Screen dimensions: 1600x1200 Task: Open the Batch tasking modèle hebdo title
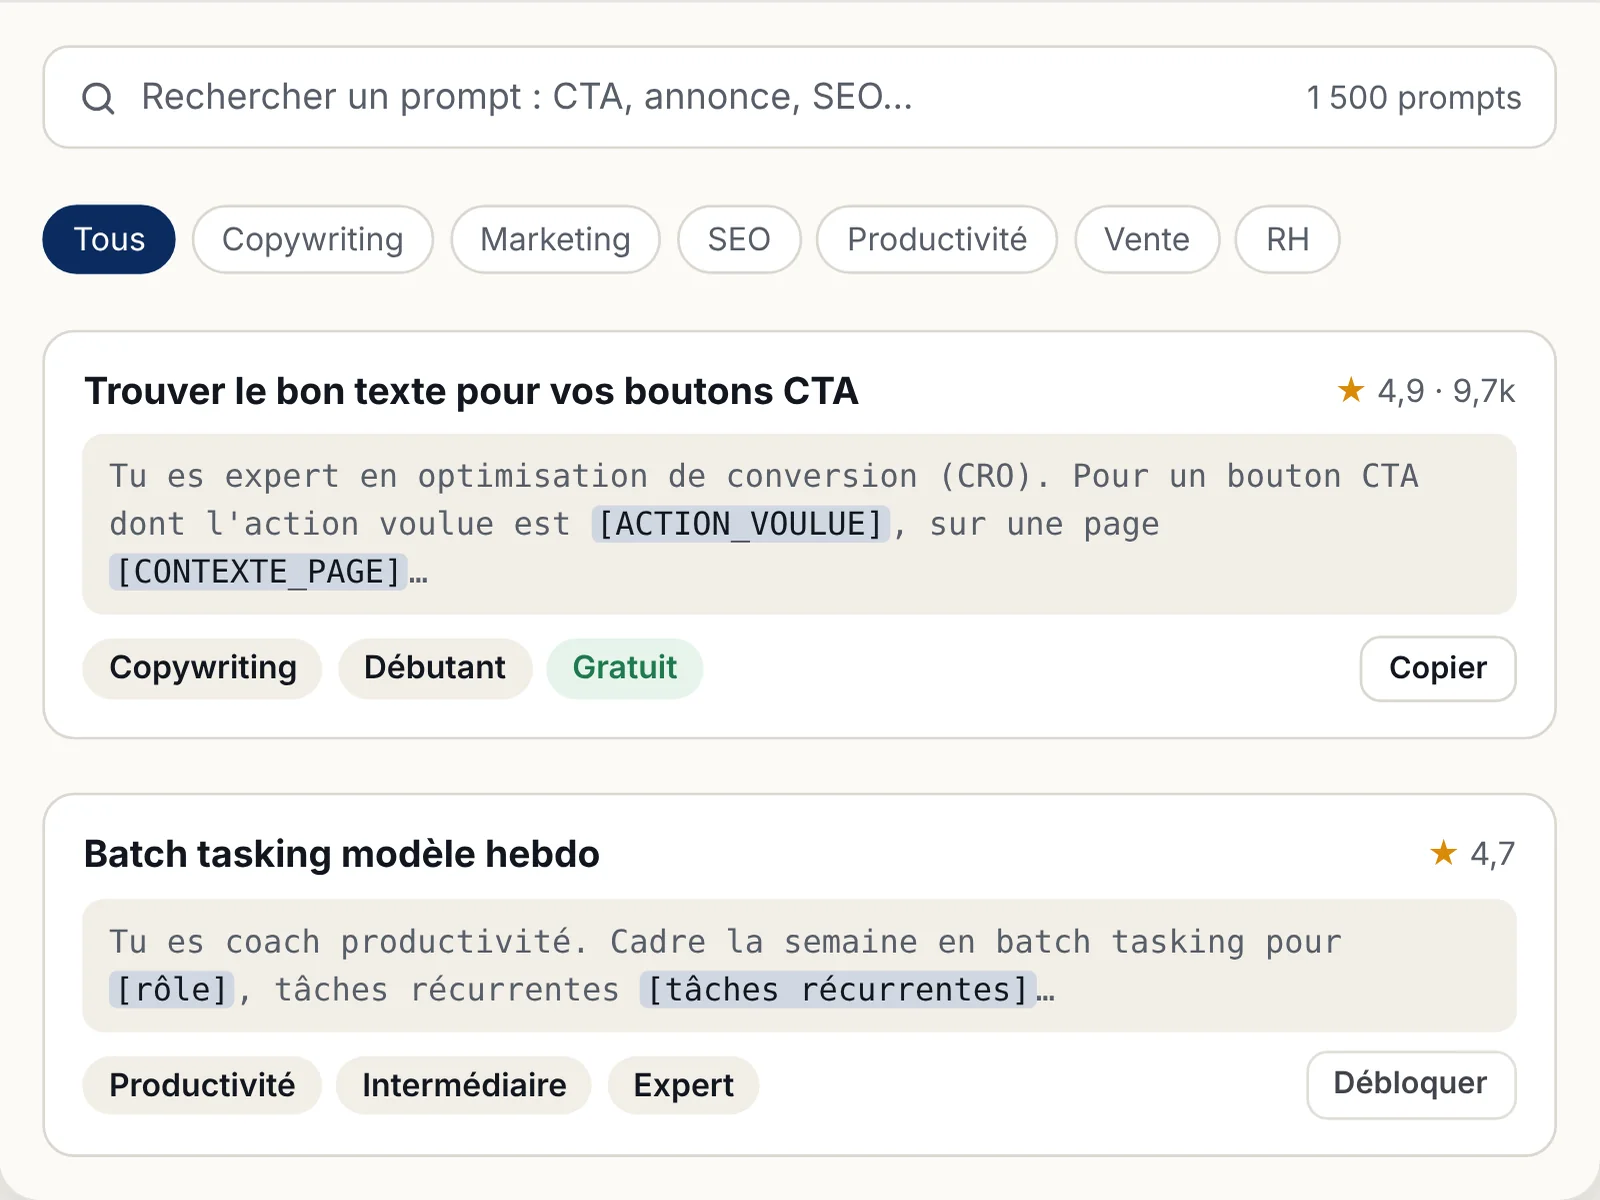[342, 854]
